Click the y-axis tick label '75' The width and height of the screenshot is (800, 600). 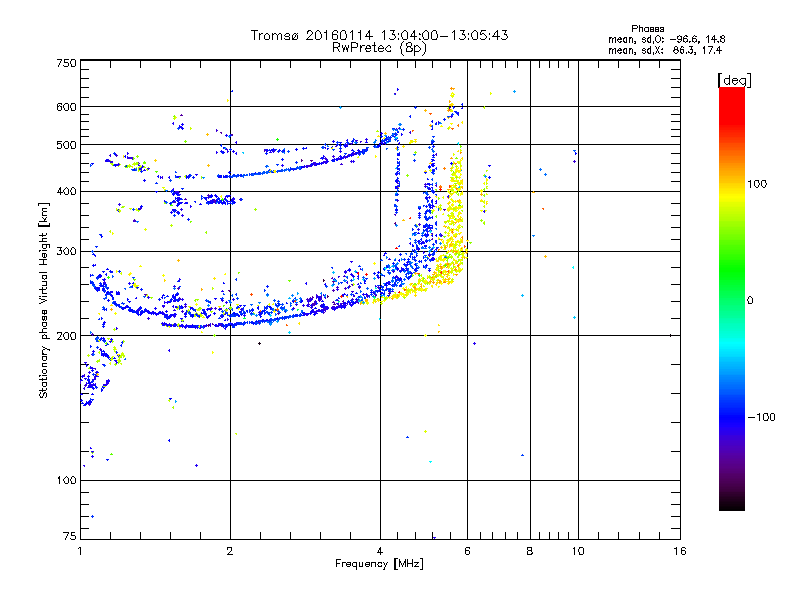click(70, 536)
